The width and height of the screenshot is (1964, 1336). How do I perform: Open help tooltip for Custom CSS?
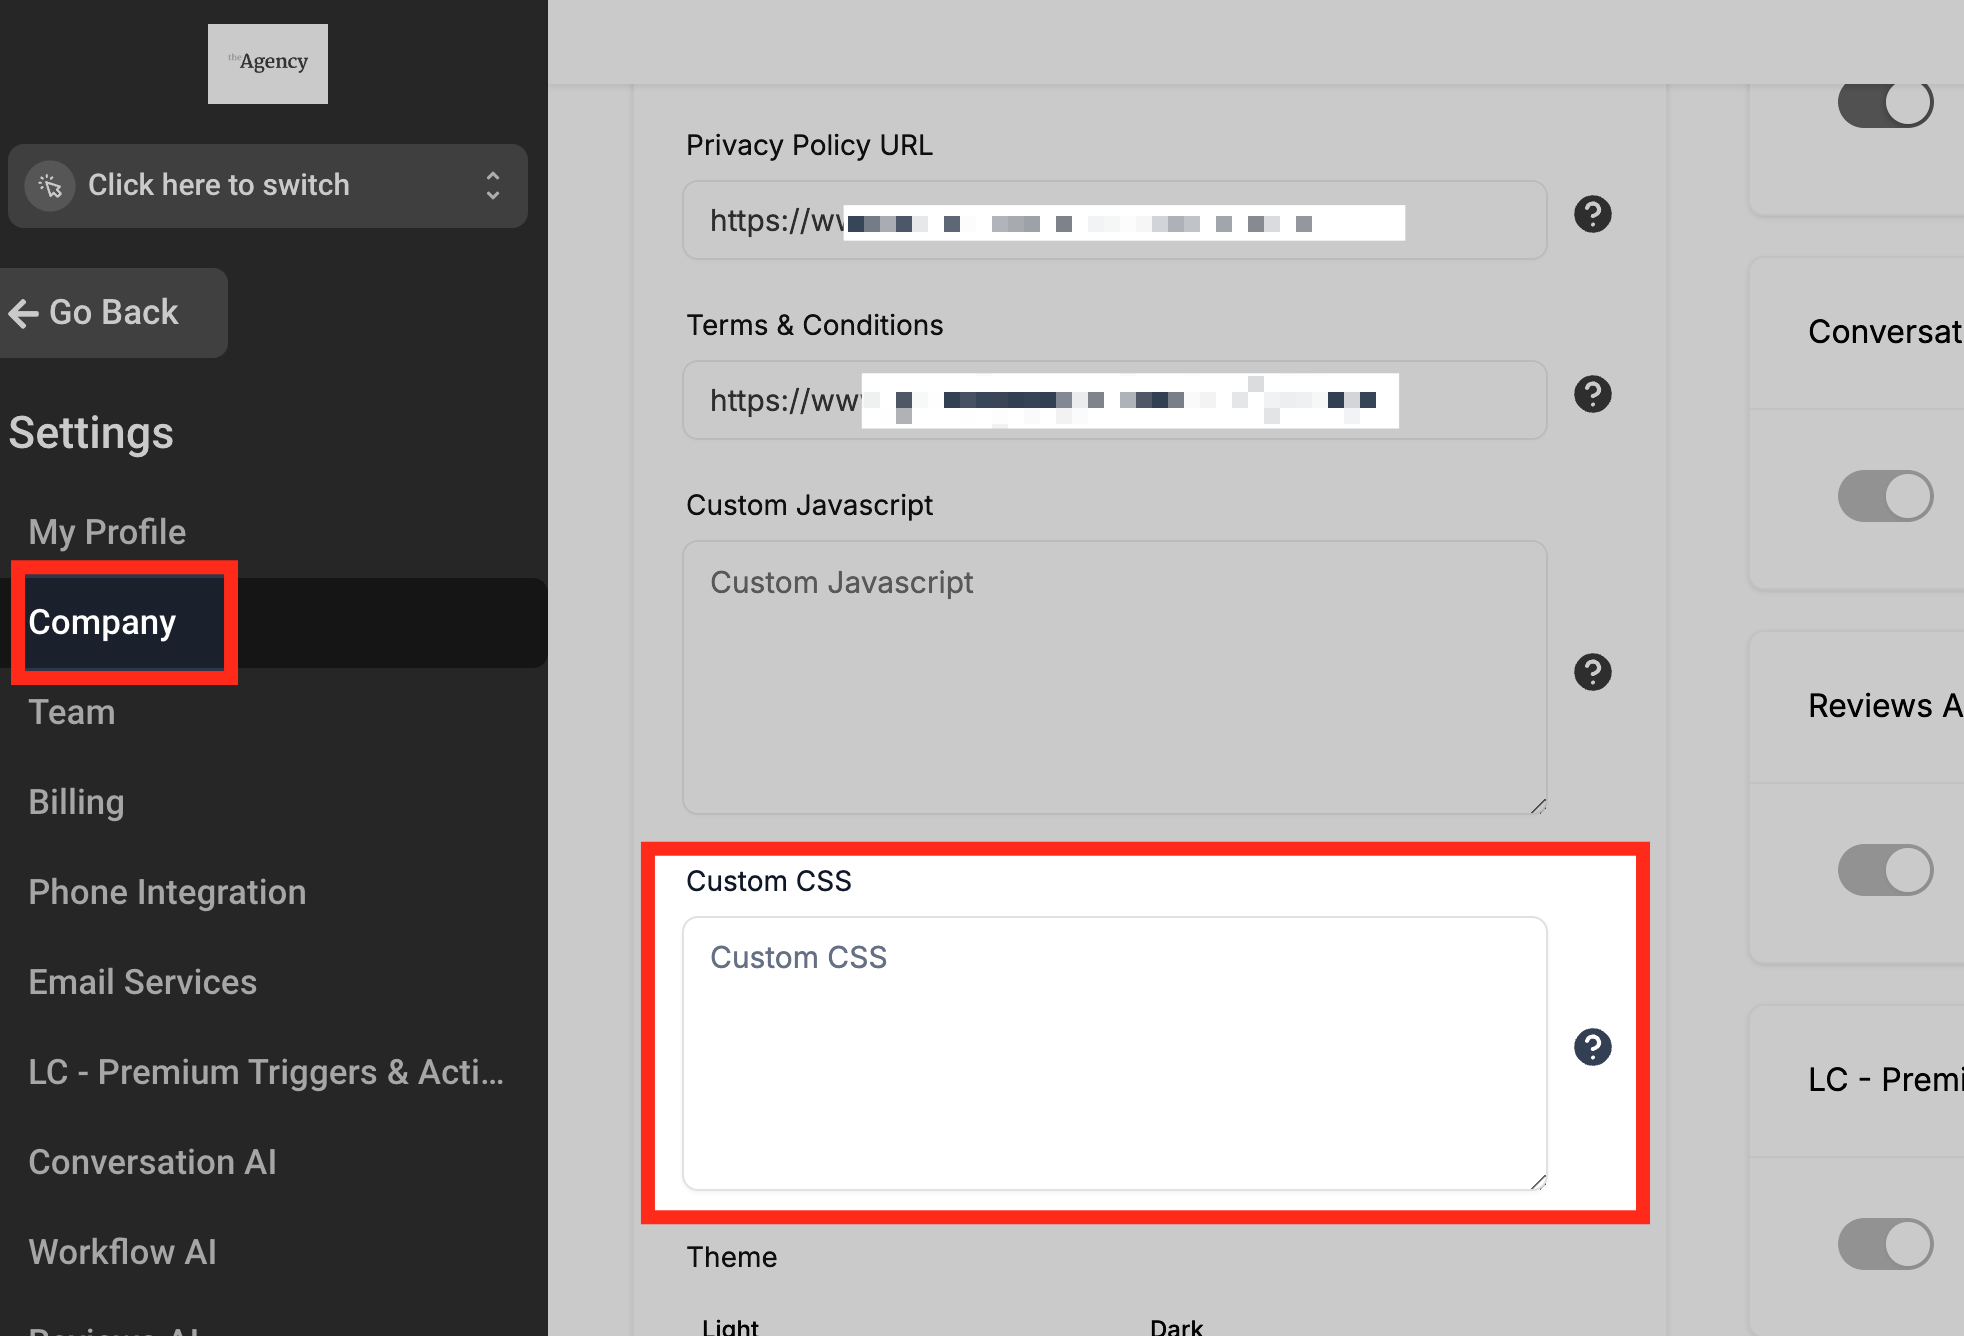point(1592,1047)
